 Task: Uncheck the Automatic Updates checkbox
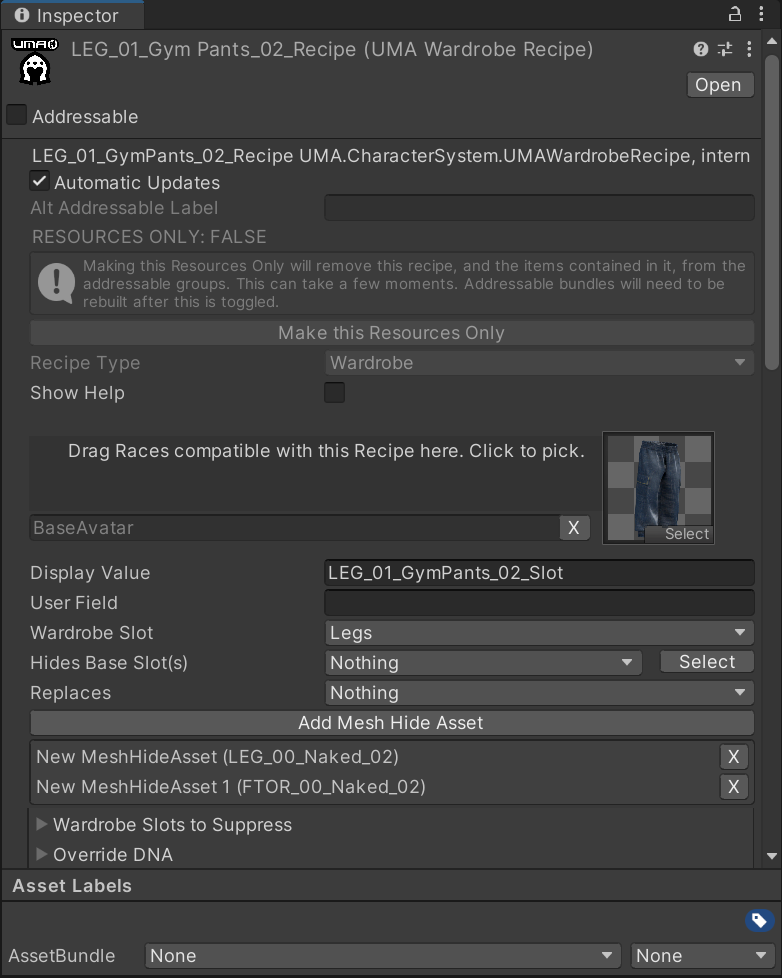(39, 182)
